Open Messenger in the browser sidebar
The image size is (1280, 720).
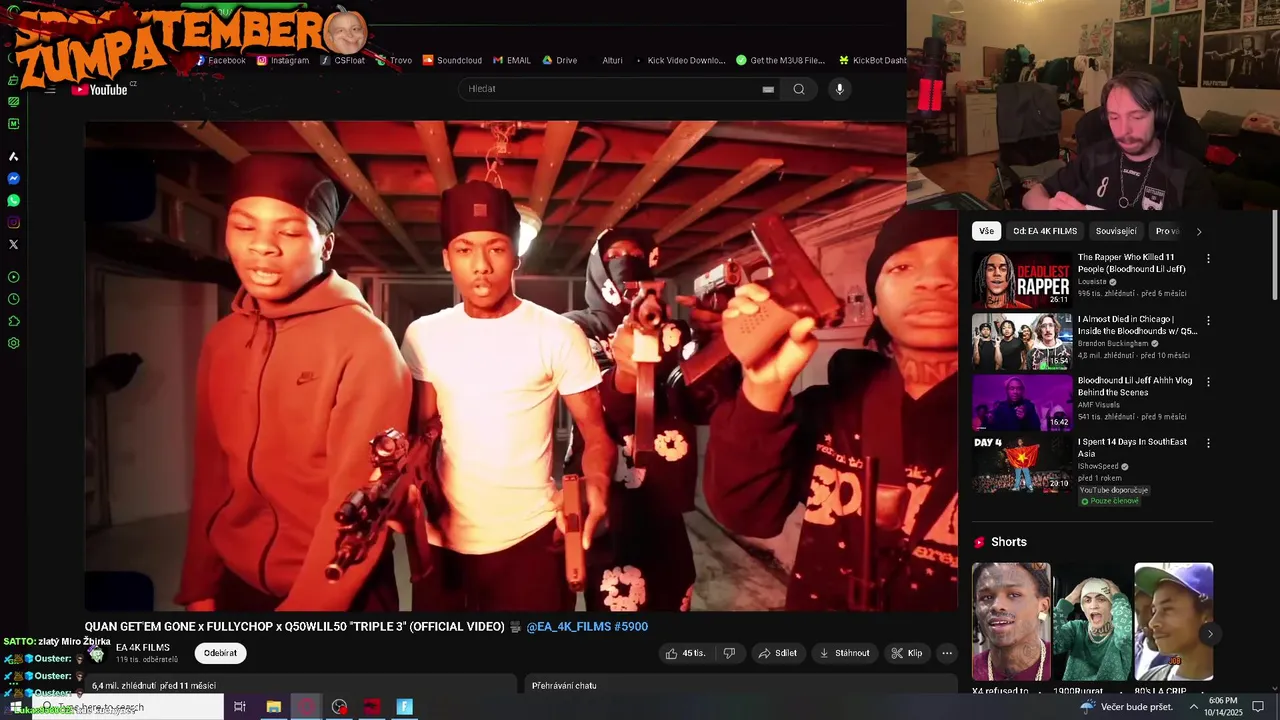pyautogui.click(x=13, y=179)
